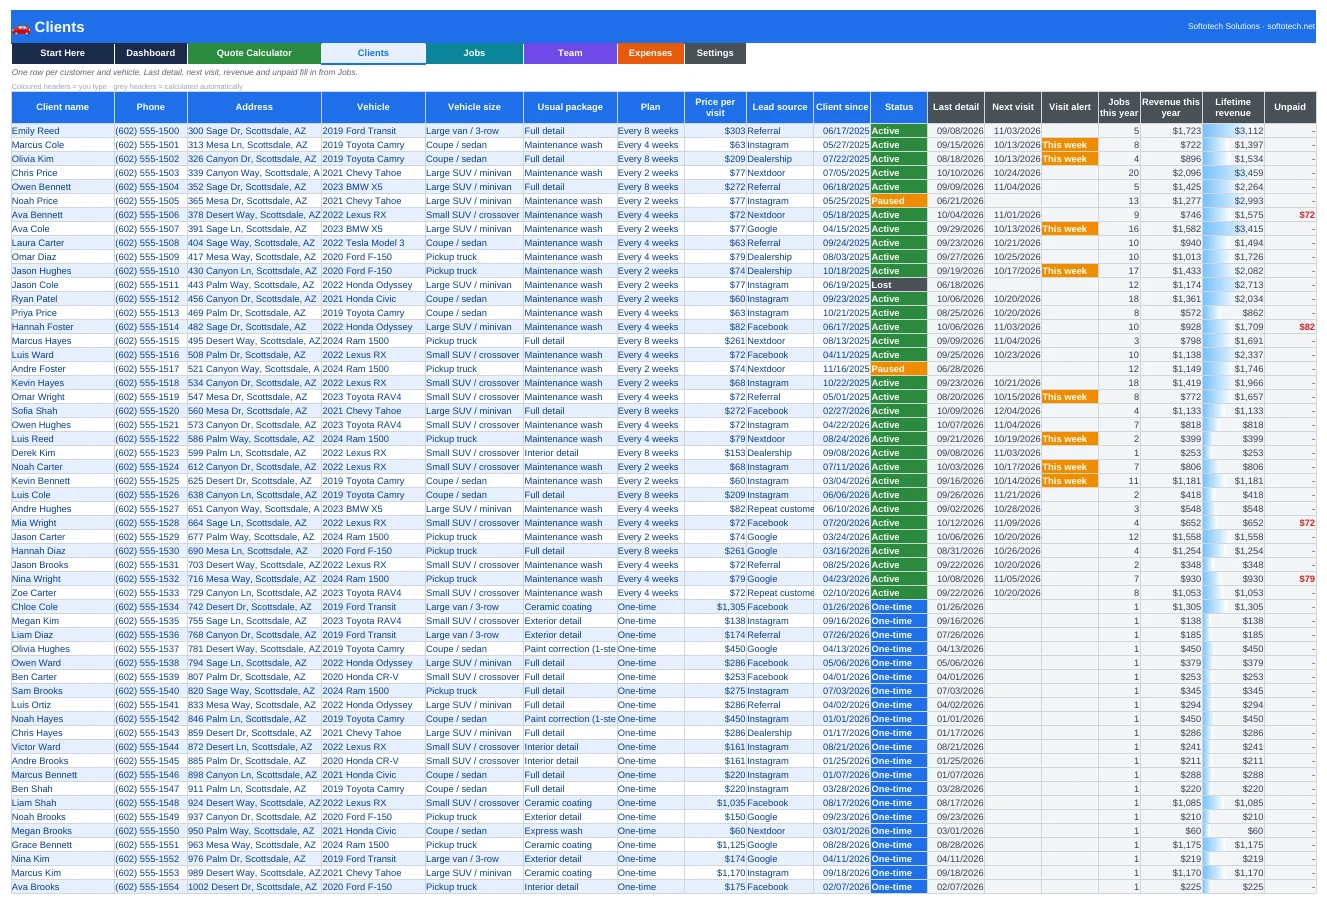1327x904 pixels.
Task: Click the This week alert for Marcus Cole
Action: click(x=1070, y=145)
